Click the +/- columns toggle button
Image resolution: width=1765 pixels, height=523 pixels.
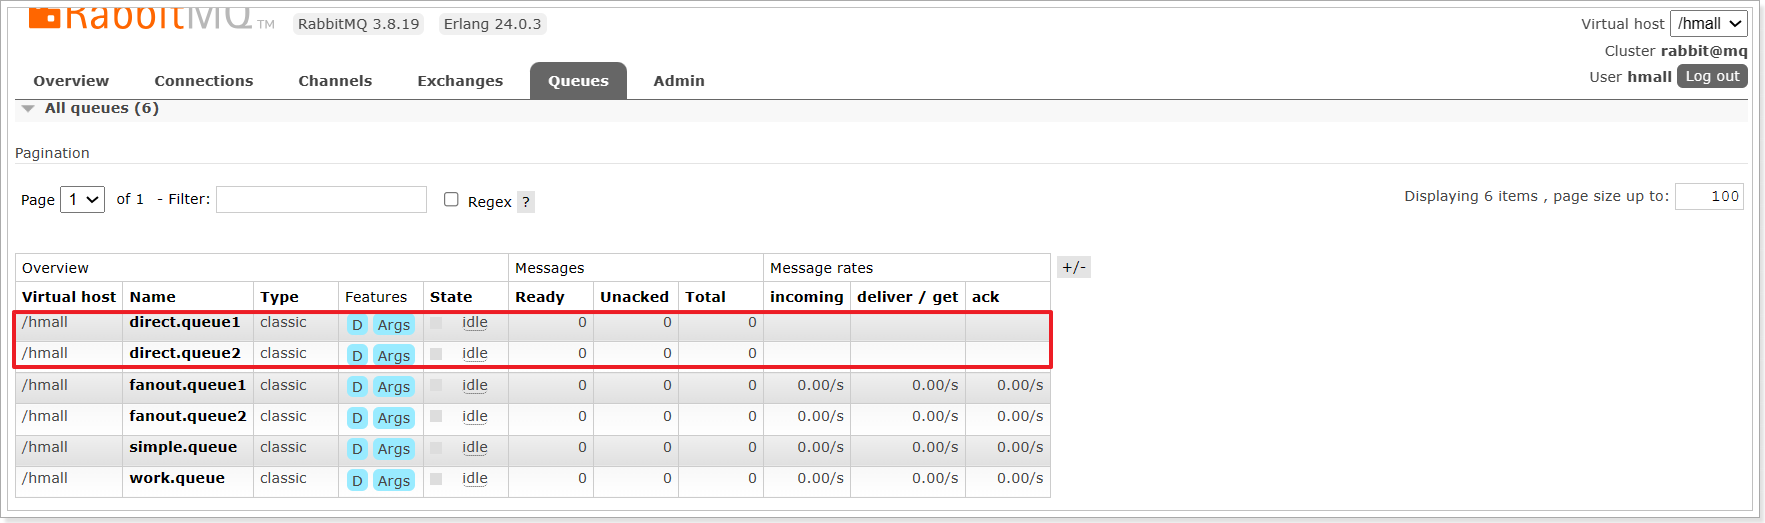click(1074, 267)
